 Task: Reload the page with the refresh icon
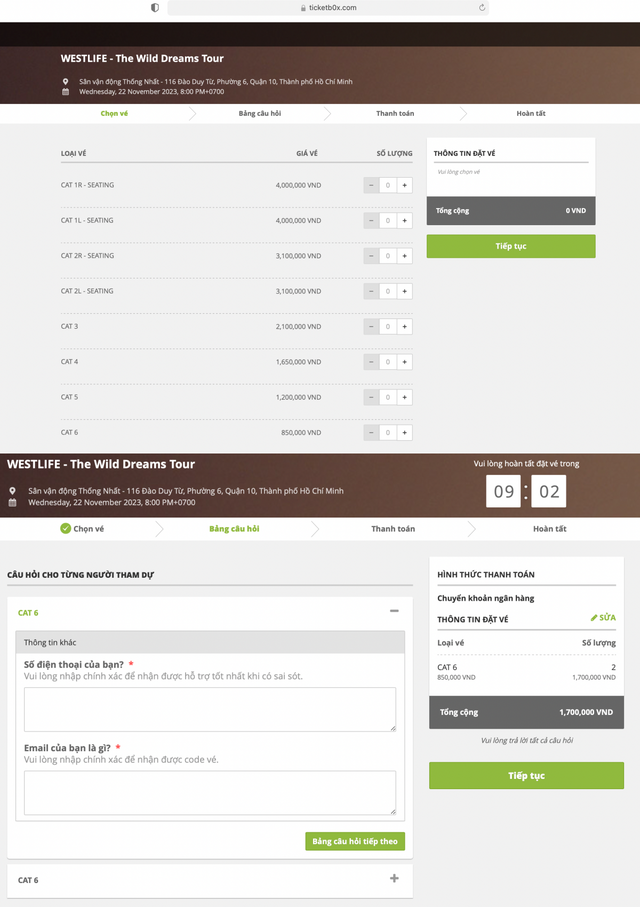482,7
